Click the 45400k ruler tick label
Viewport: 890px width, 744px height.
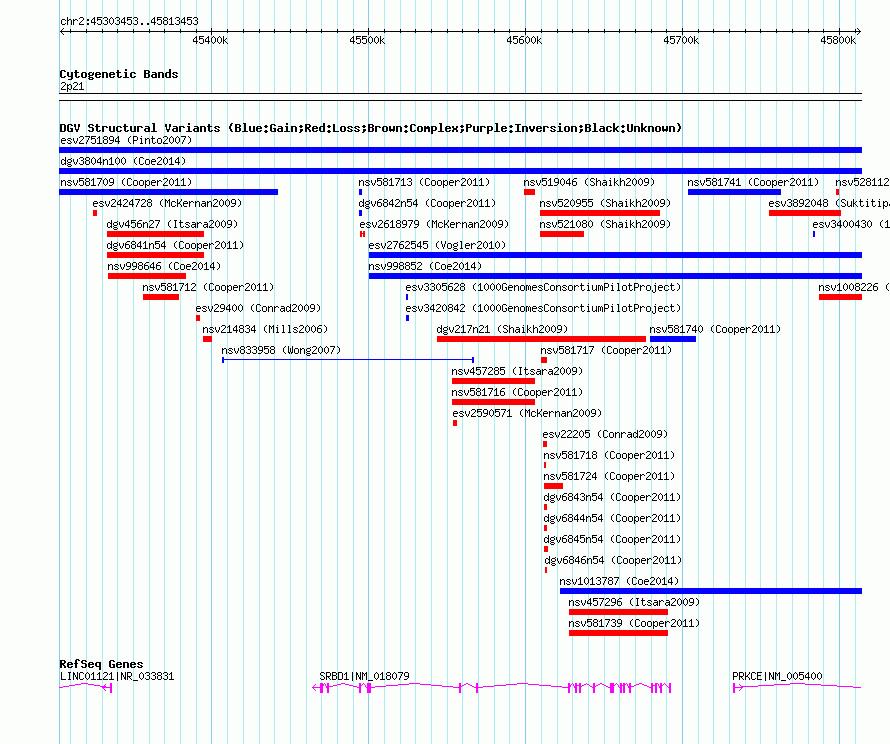210,40
